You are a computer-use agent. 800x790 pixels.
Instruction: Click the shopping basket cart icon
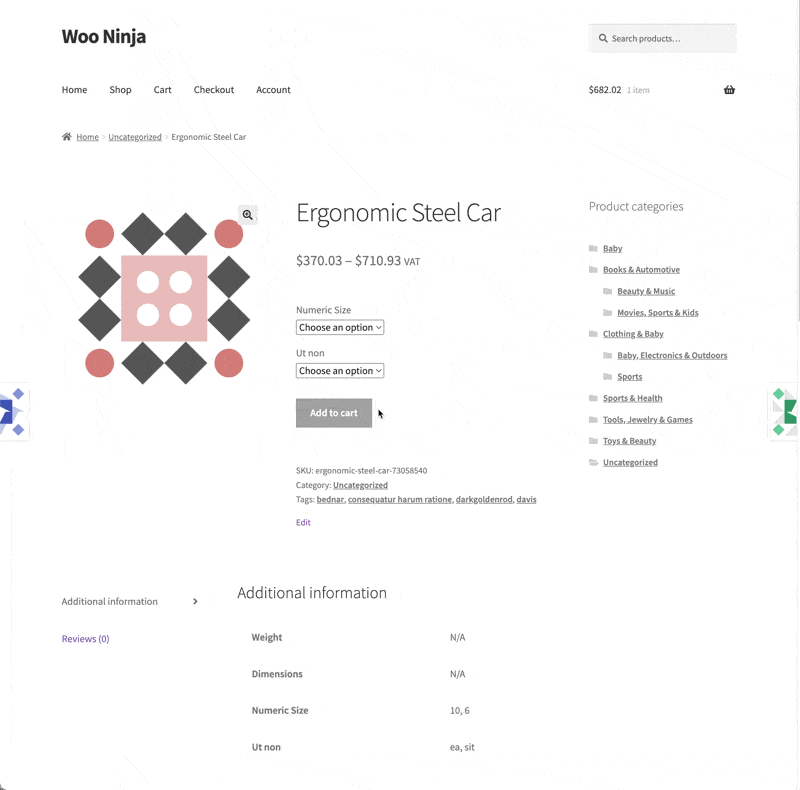729,90
